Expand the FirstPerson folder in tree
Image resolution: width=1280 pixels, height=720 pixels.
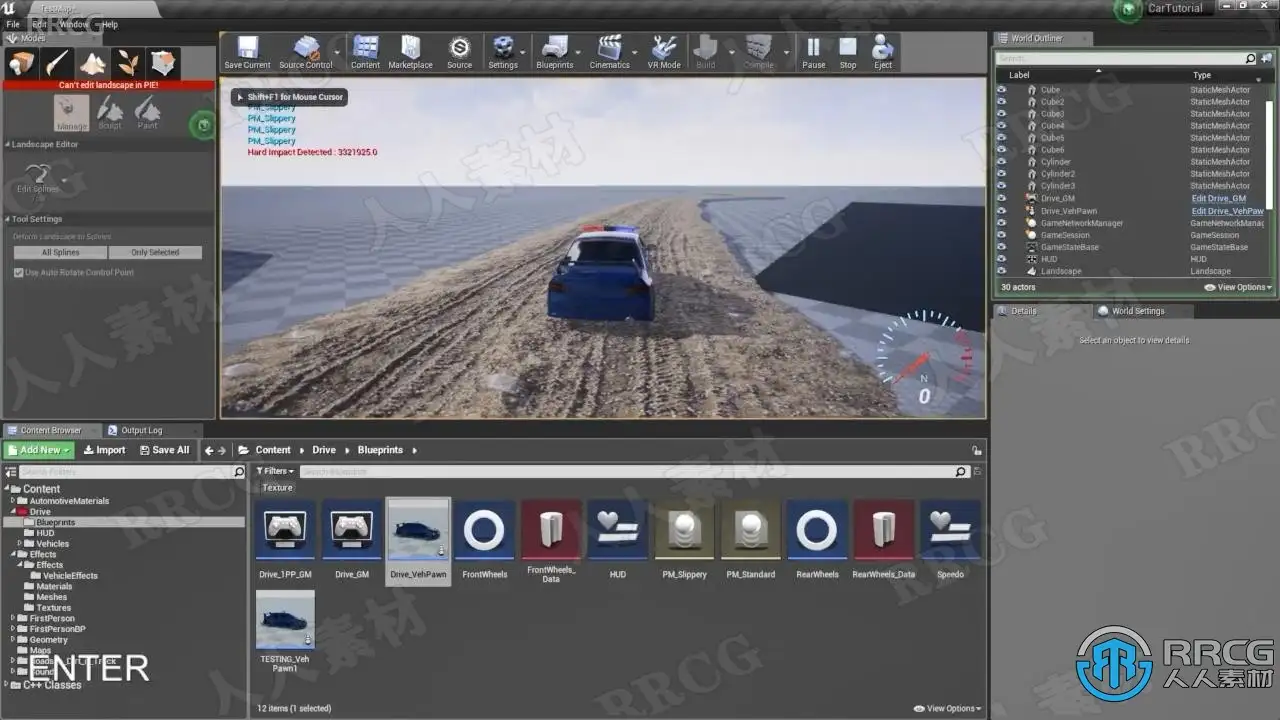click(13, 619)
